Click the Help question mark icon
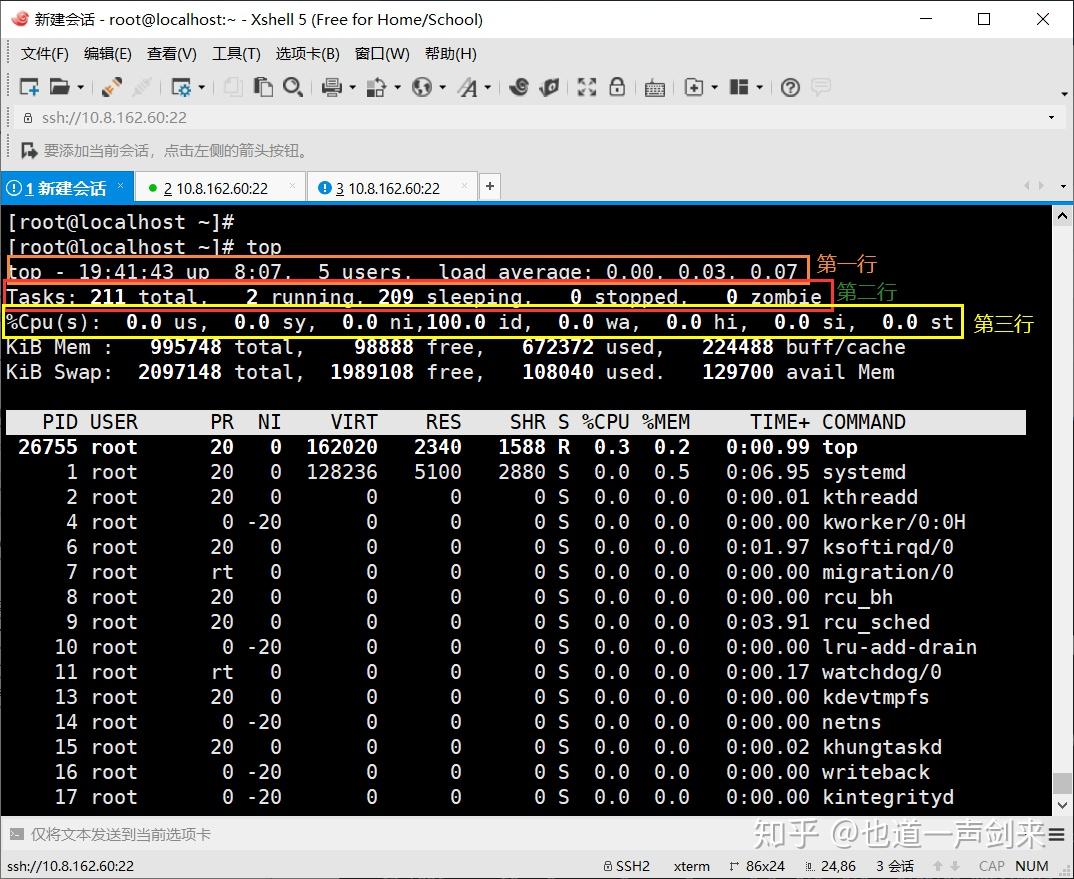The width and height of the screenshot is (1074, 879). (790, 88)
